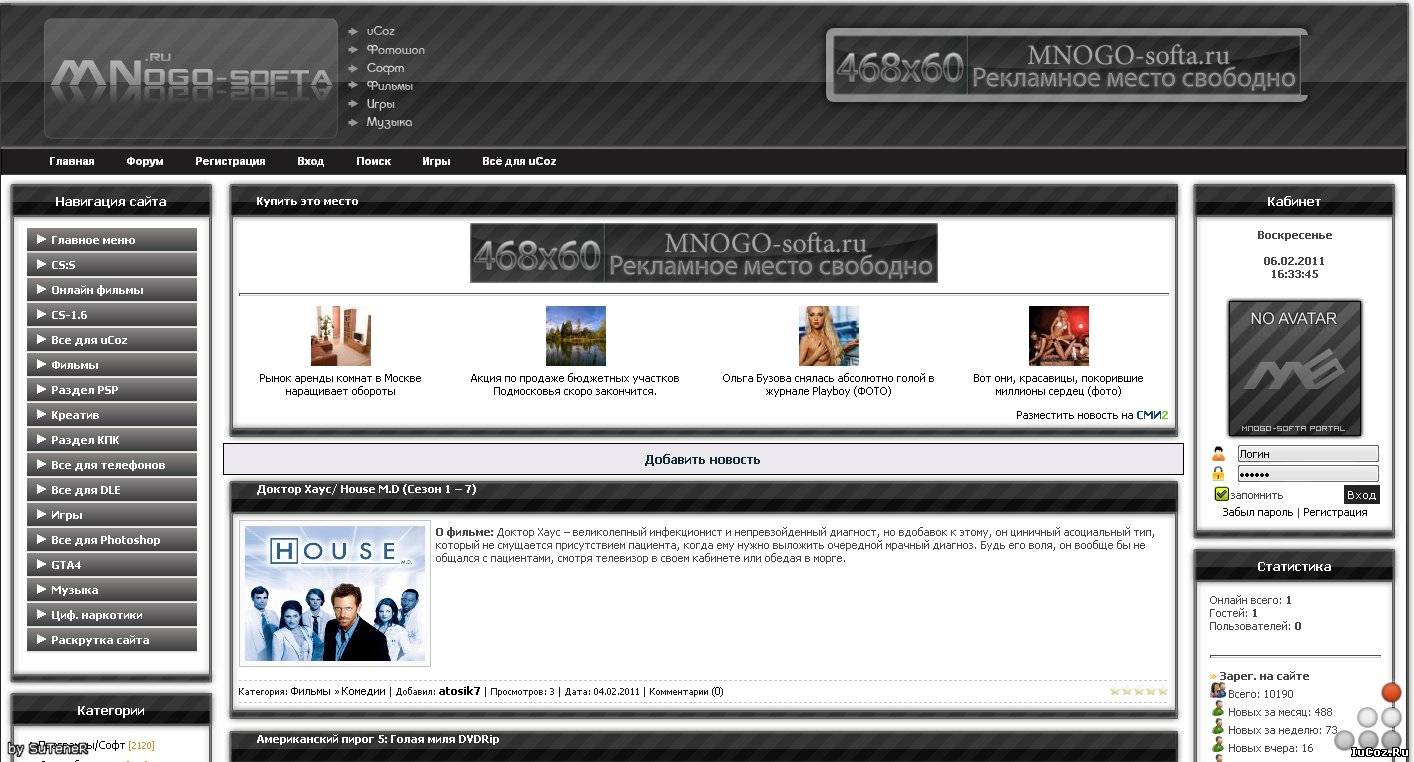This screenshot has width=1414, height=762.
Task: Click Комедии category link
Action: pyautogui.click(x=364, y=691)
